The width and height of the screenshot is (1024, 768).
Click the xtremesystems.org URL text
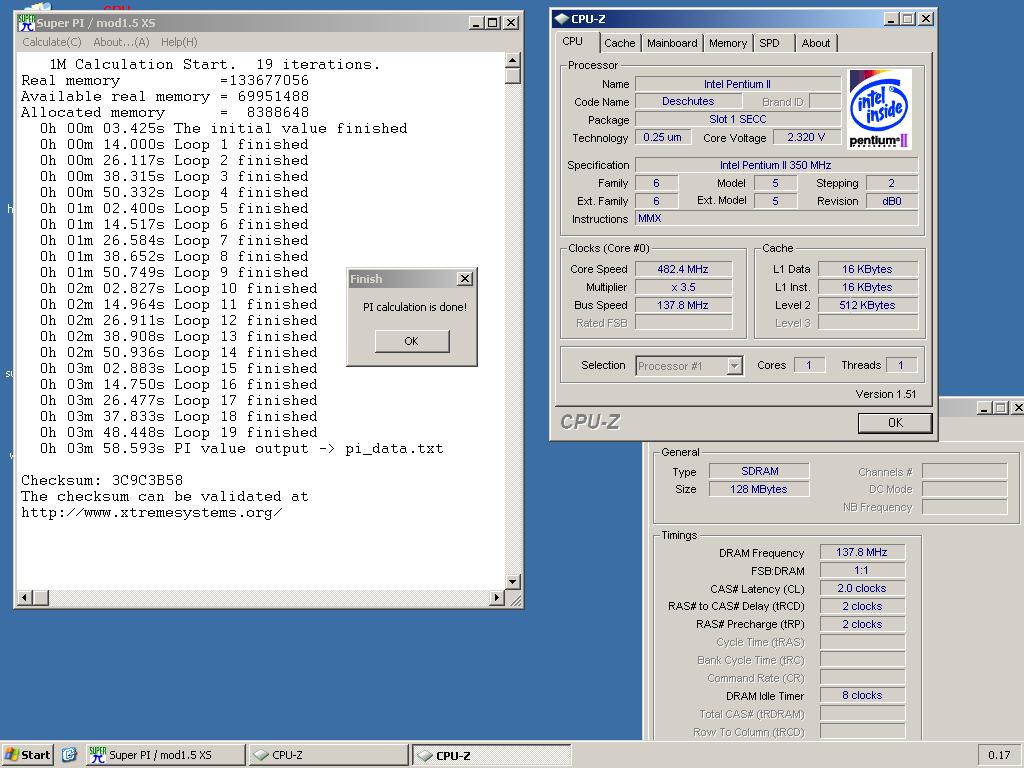pyautogui.click(x=152, y=513)
